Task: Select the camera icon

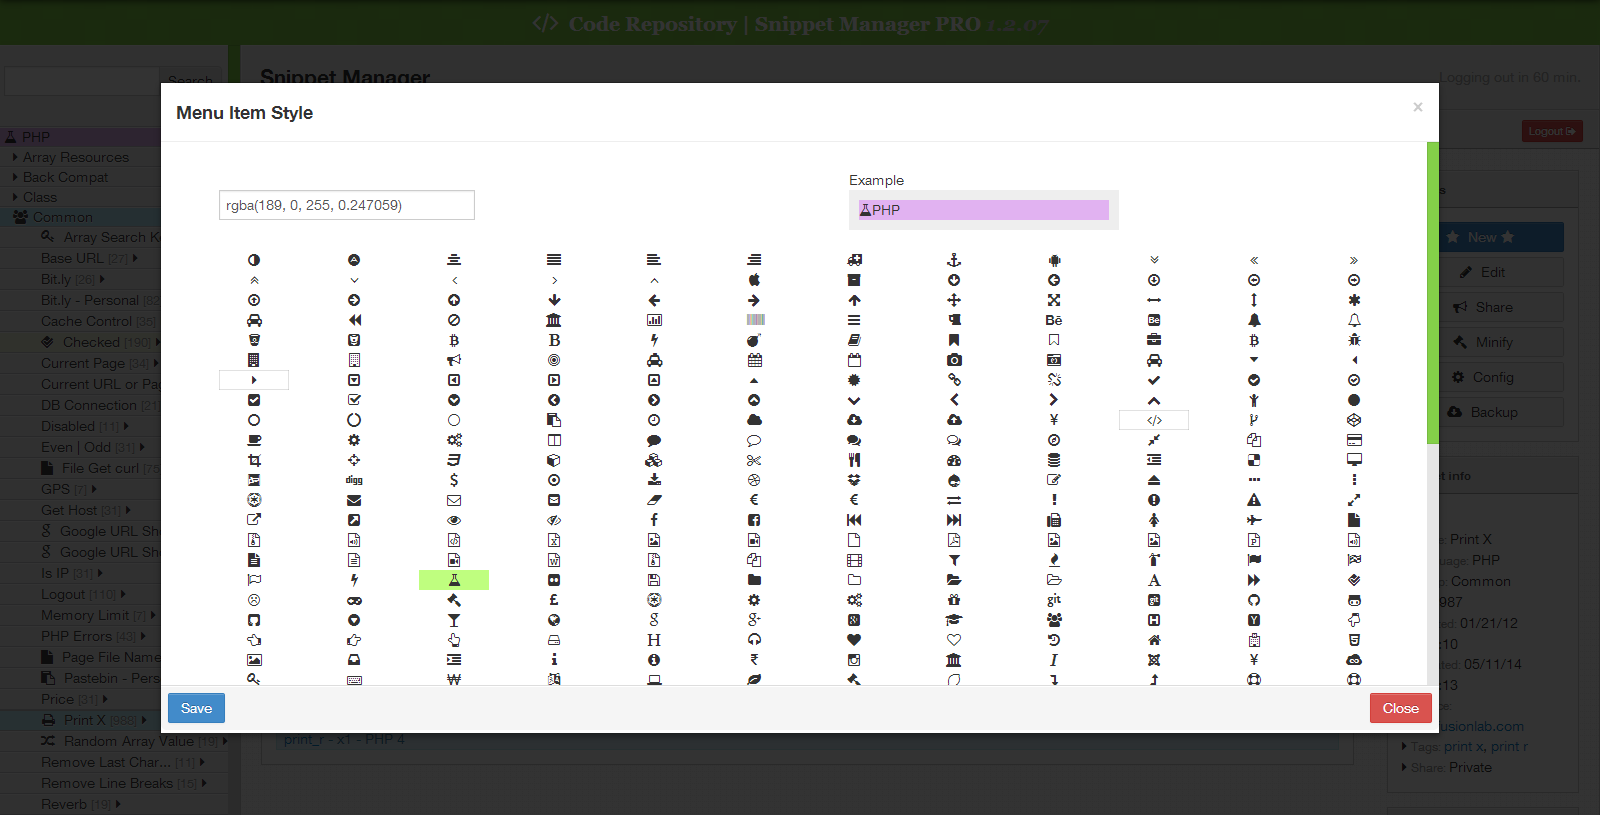Action: [954, 360]
